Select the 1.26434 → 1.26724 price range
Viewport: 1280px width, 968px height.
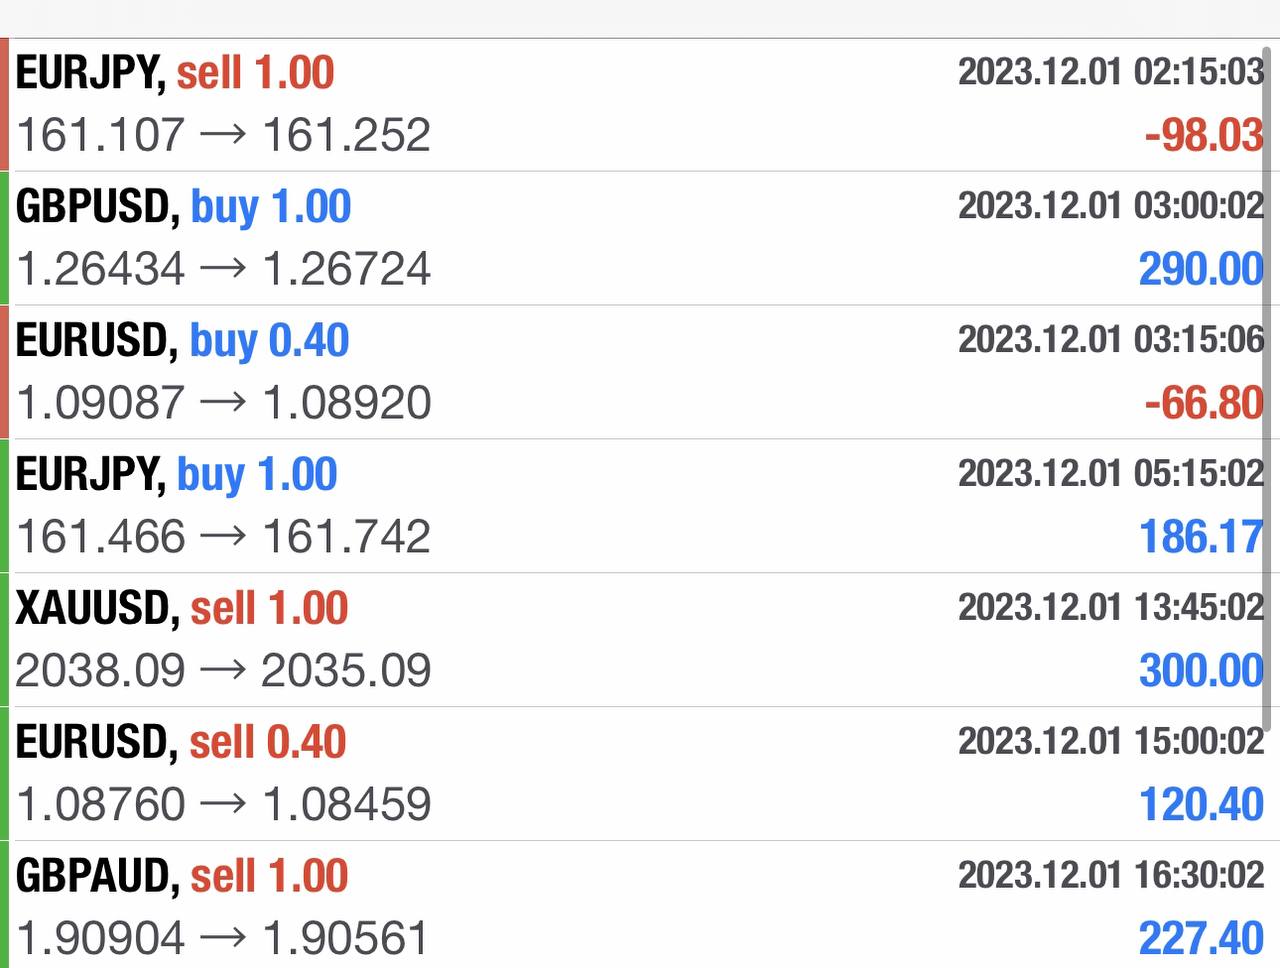pos(223,269)
